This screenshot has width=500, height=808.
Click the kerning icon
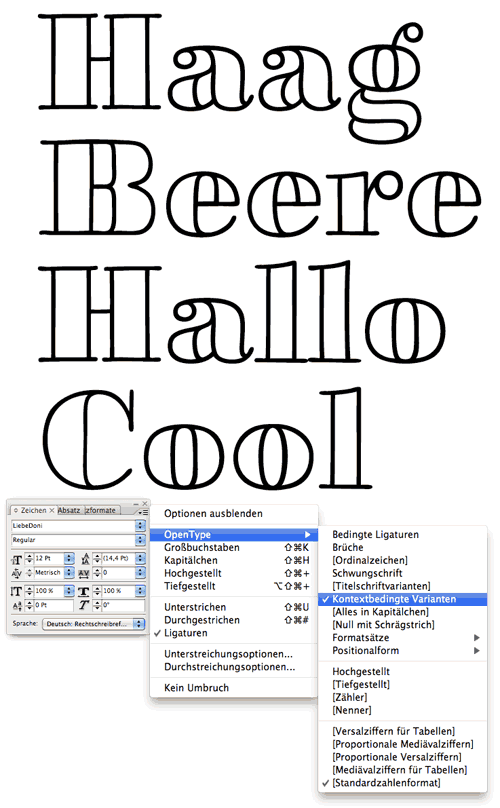pyautogui.click(x=16, y=573)
